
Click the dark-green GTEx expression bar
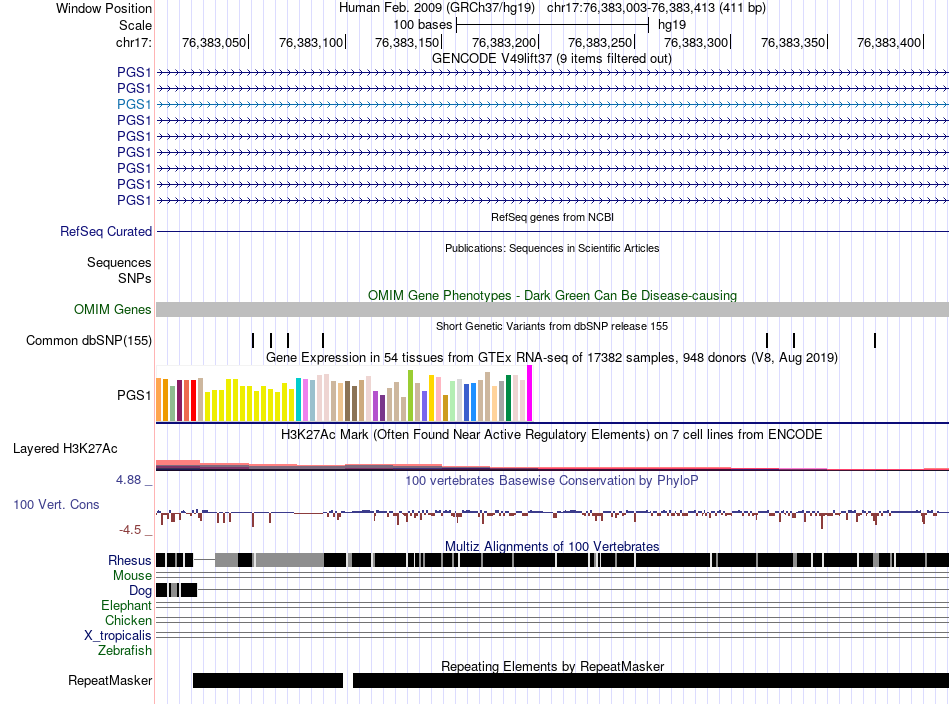[508, 398]
